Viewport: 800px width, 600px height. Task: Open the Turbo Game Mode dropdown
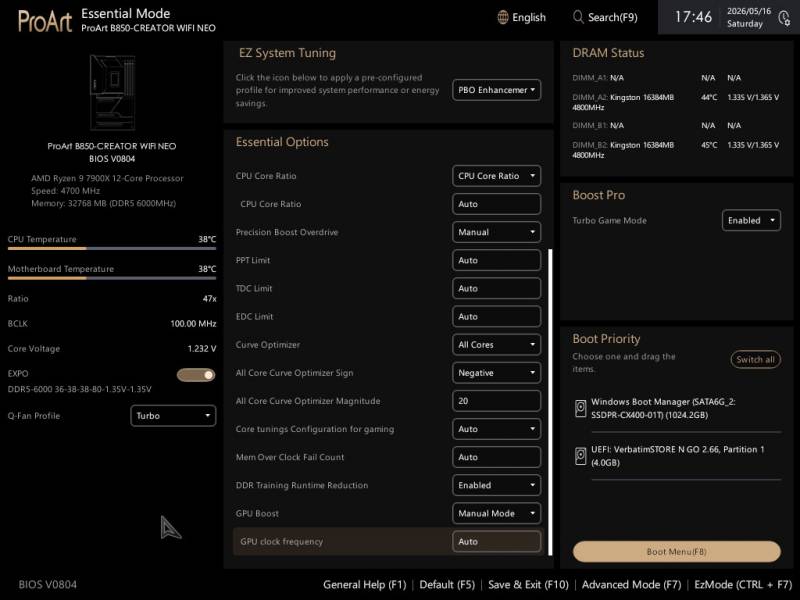coord(751,220)
